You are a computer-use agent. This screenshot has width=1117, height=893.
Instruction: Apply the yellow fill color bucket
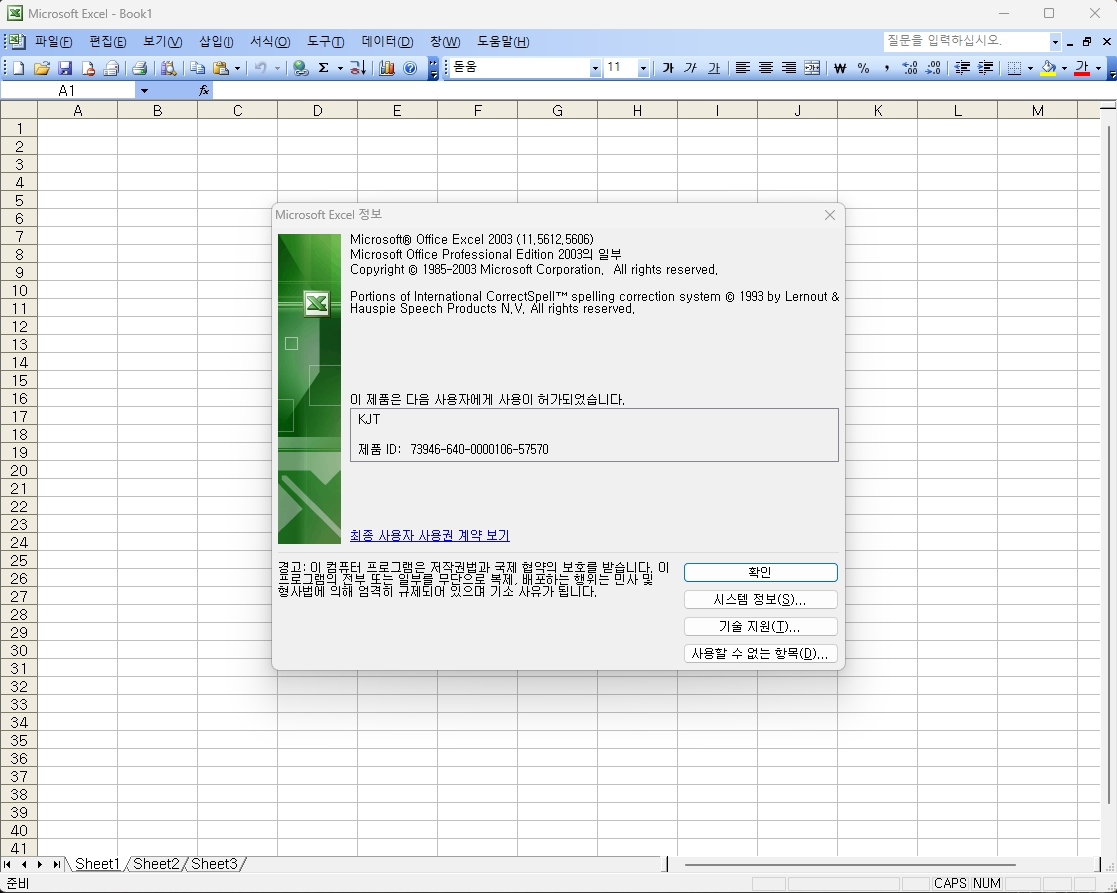[x=1047, y=68]
